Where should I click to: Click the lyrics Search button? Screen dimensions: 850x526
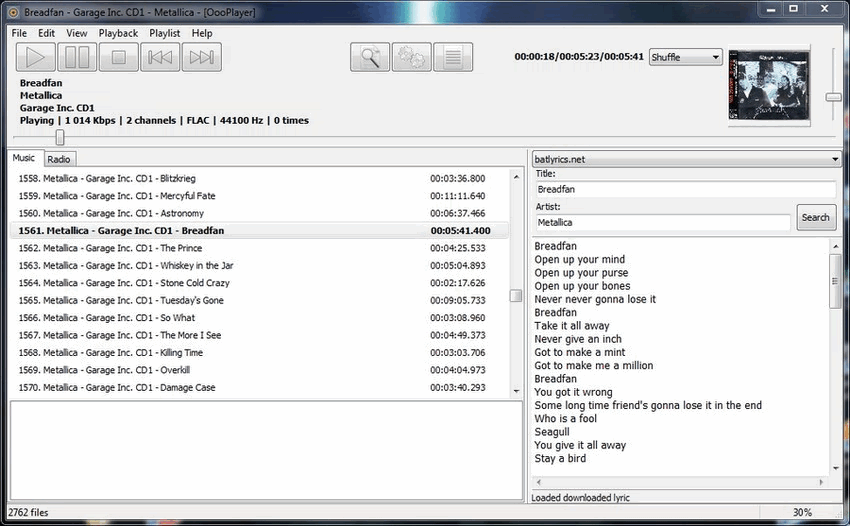tap(816, 217)
